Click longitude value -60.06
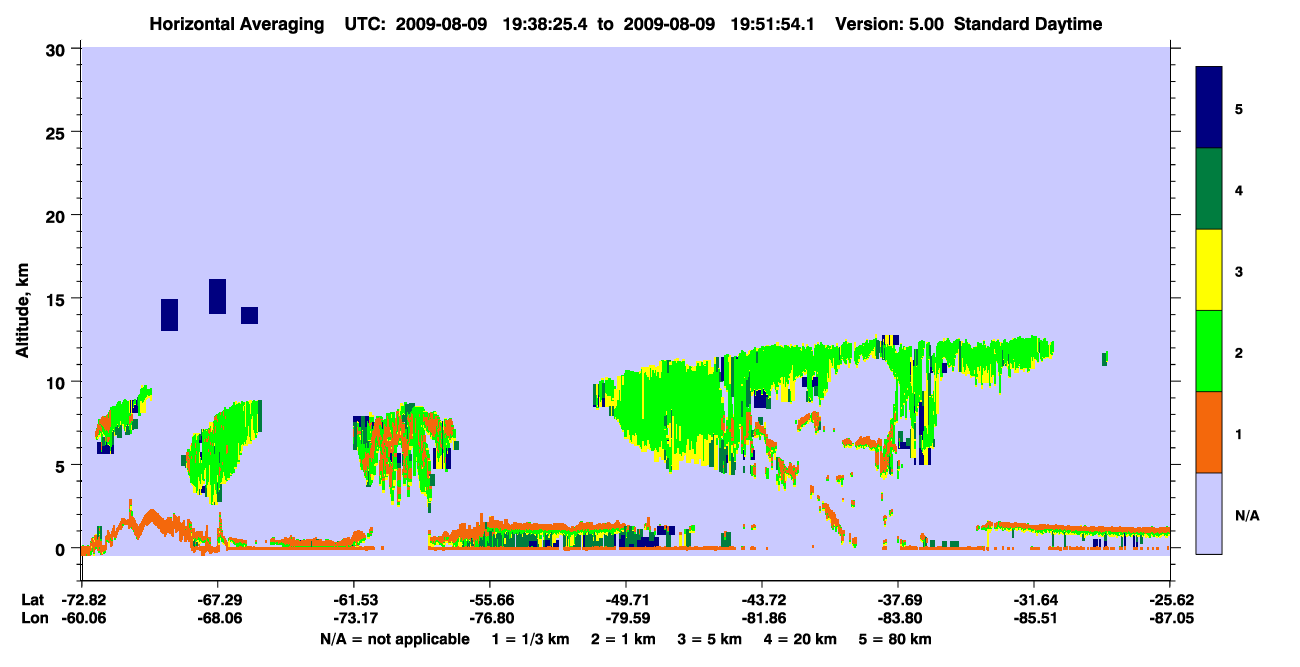This screenshot has width=1300, height=667. click(82, 618)
